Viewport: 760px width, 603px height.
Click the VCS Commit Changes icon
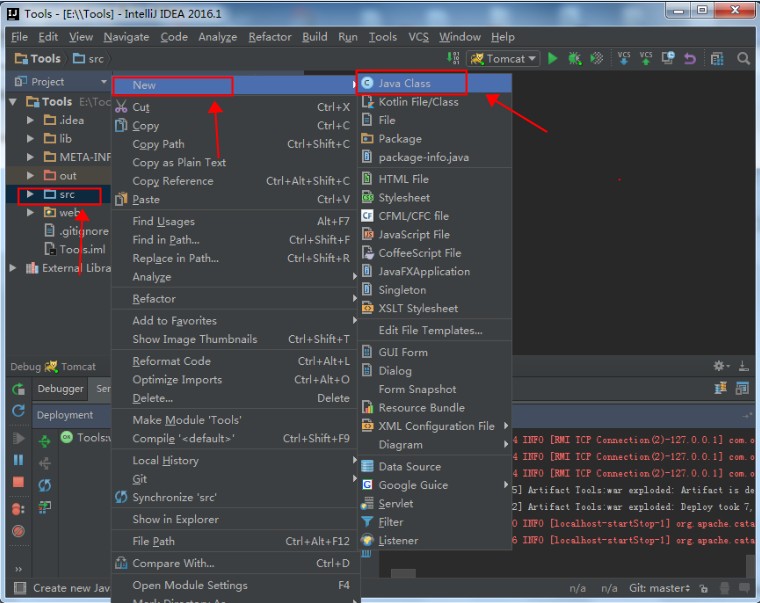pyautogui.click(x=646, y=58)
